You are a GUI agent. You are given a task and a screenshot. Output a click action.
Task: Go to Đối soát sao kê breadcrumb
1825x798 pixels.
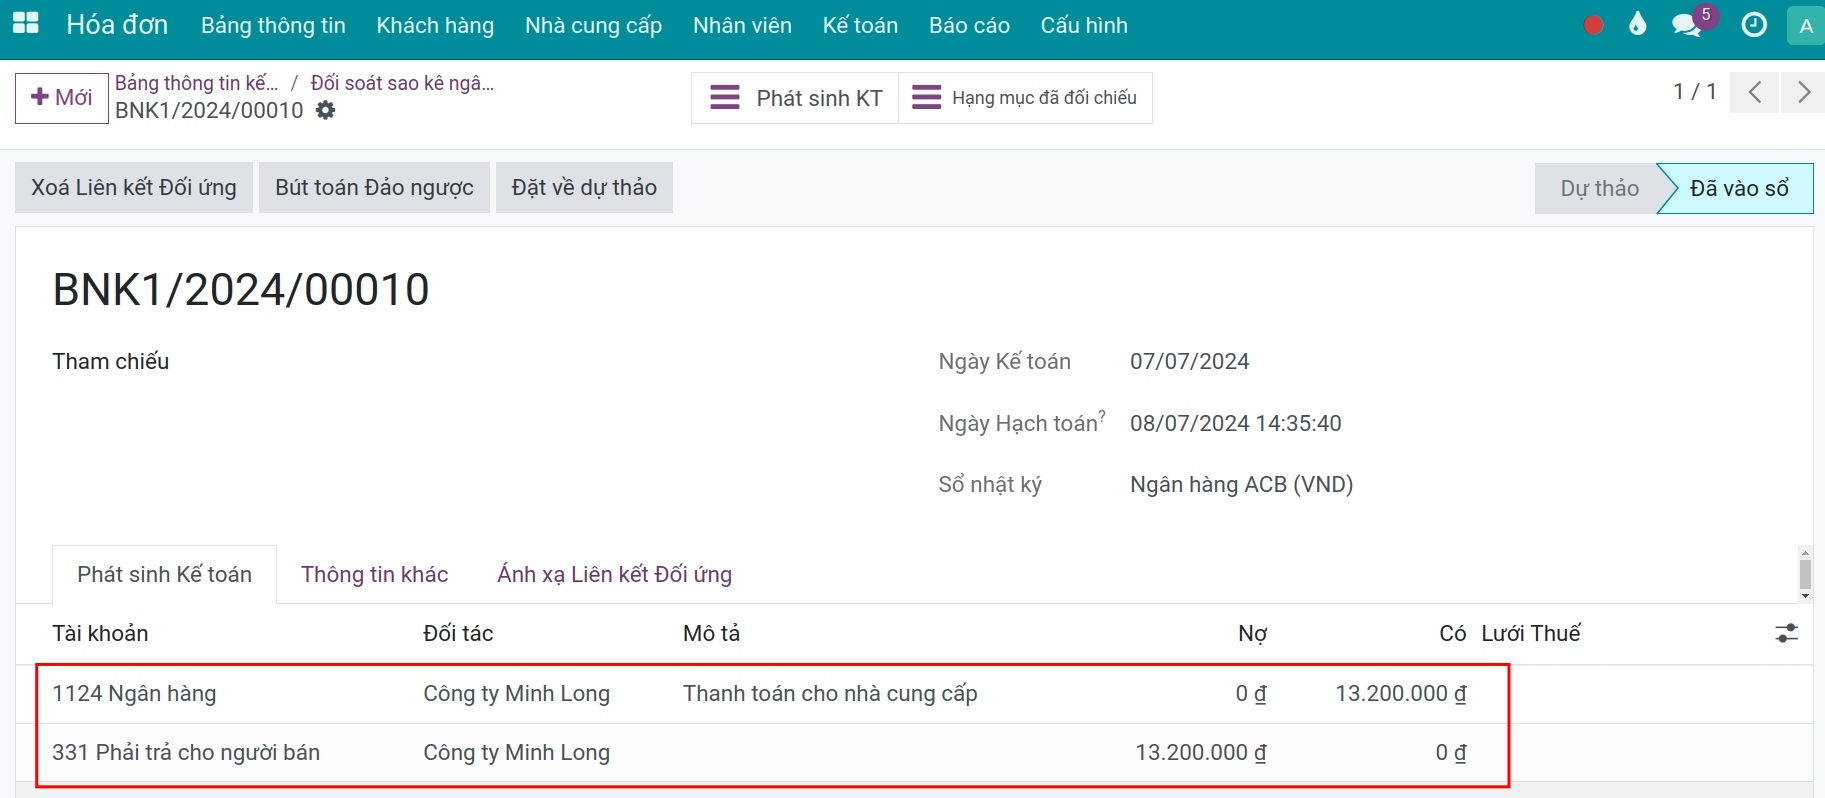402,83
